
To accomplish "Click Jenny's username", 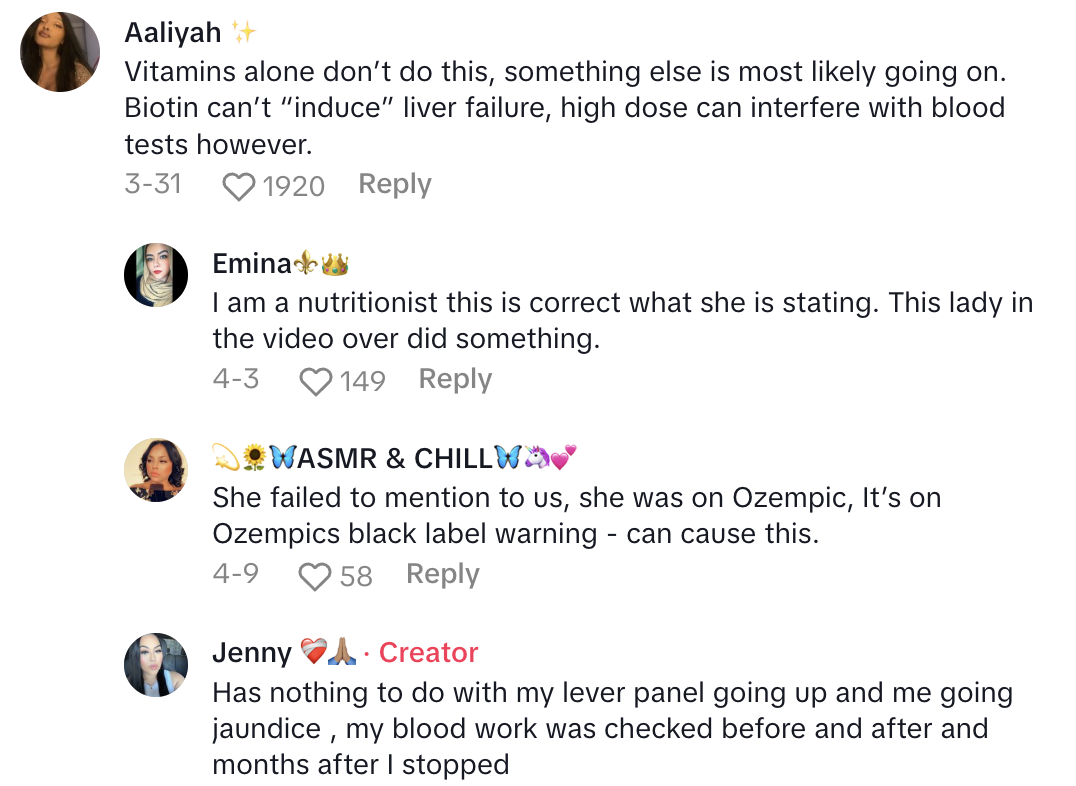I will 251,653.
